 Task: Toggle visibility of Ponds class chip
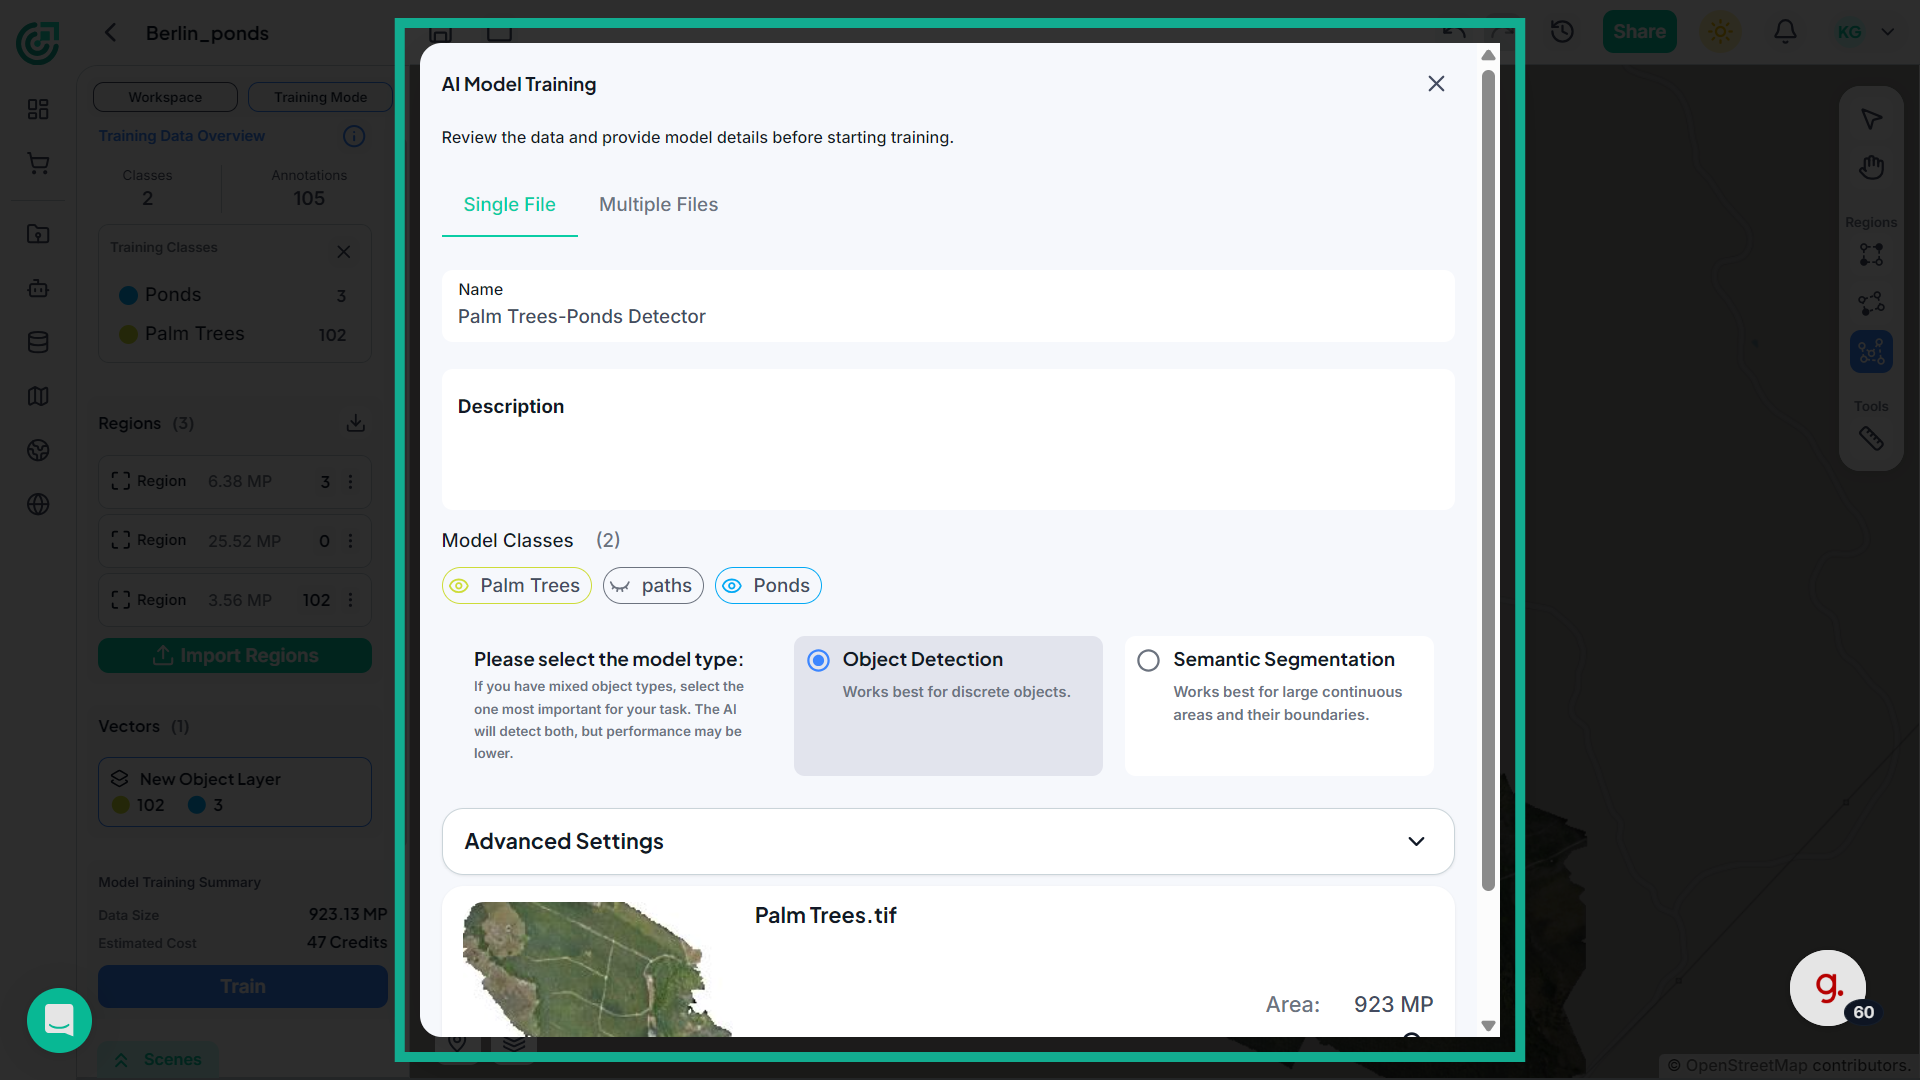pos(768,585)
